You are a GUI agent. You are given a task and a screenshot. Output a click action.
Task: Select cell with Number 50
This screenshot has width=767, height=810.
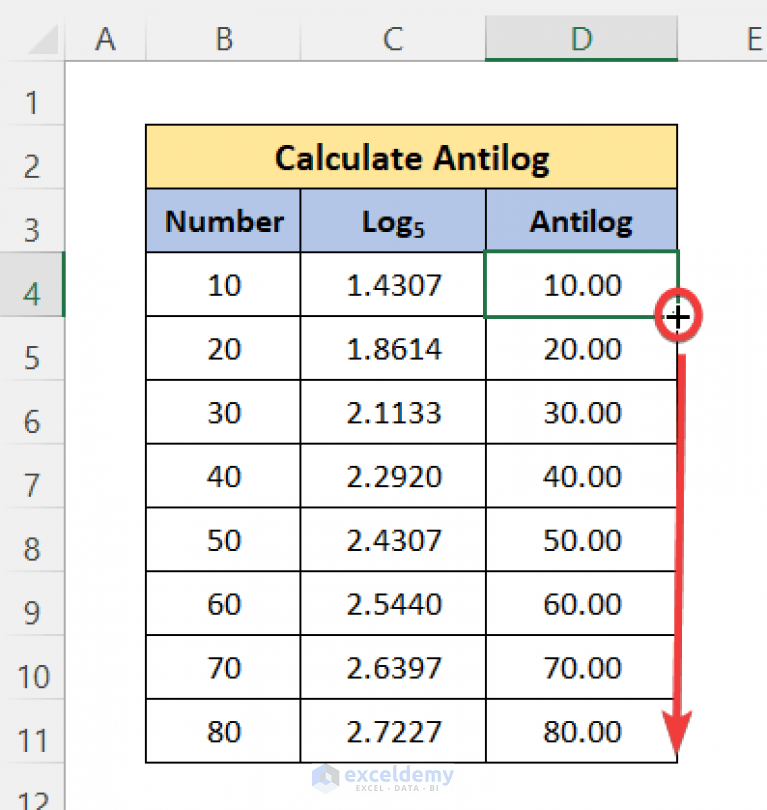[x=223, y=540]
